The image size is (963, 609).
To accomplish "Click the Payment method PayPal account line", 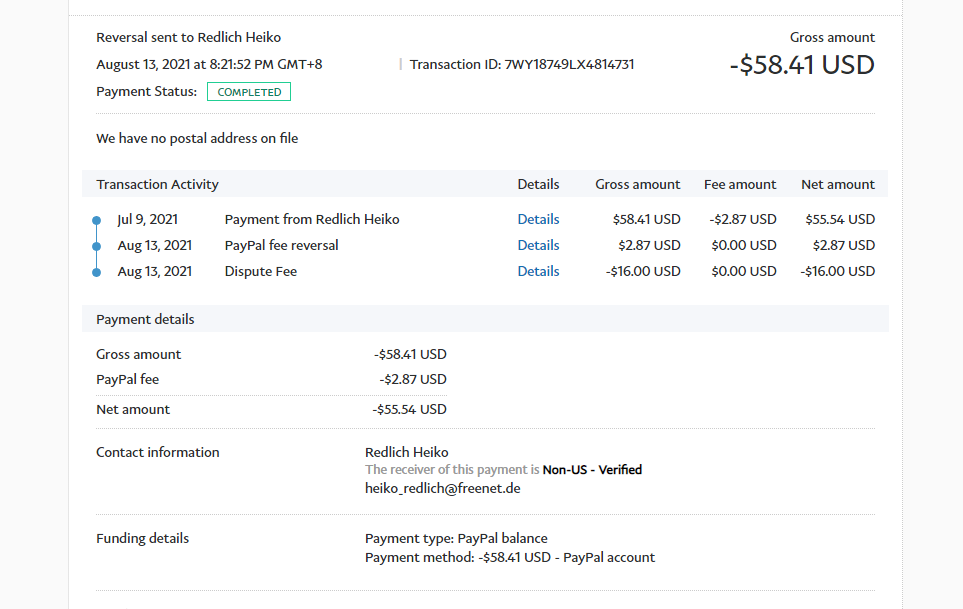I will coord(509,557).
